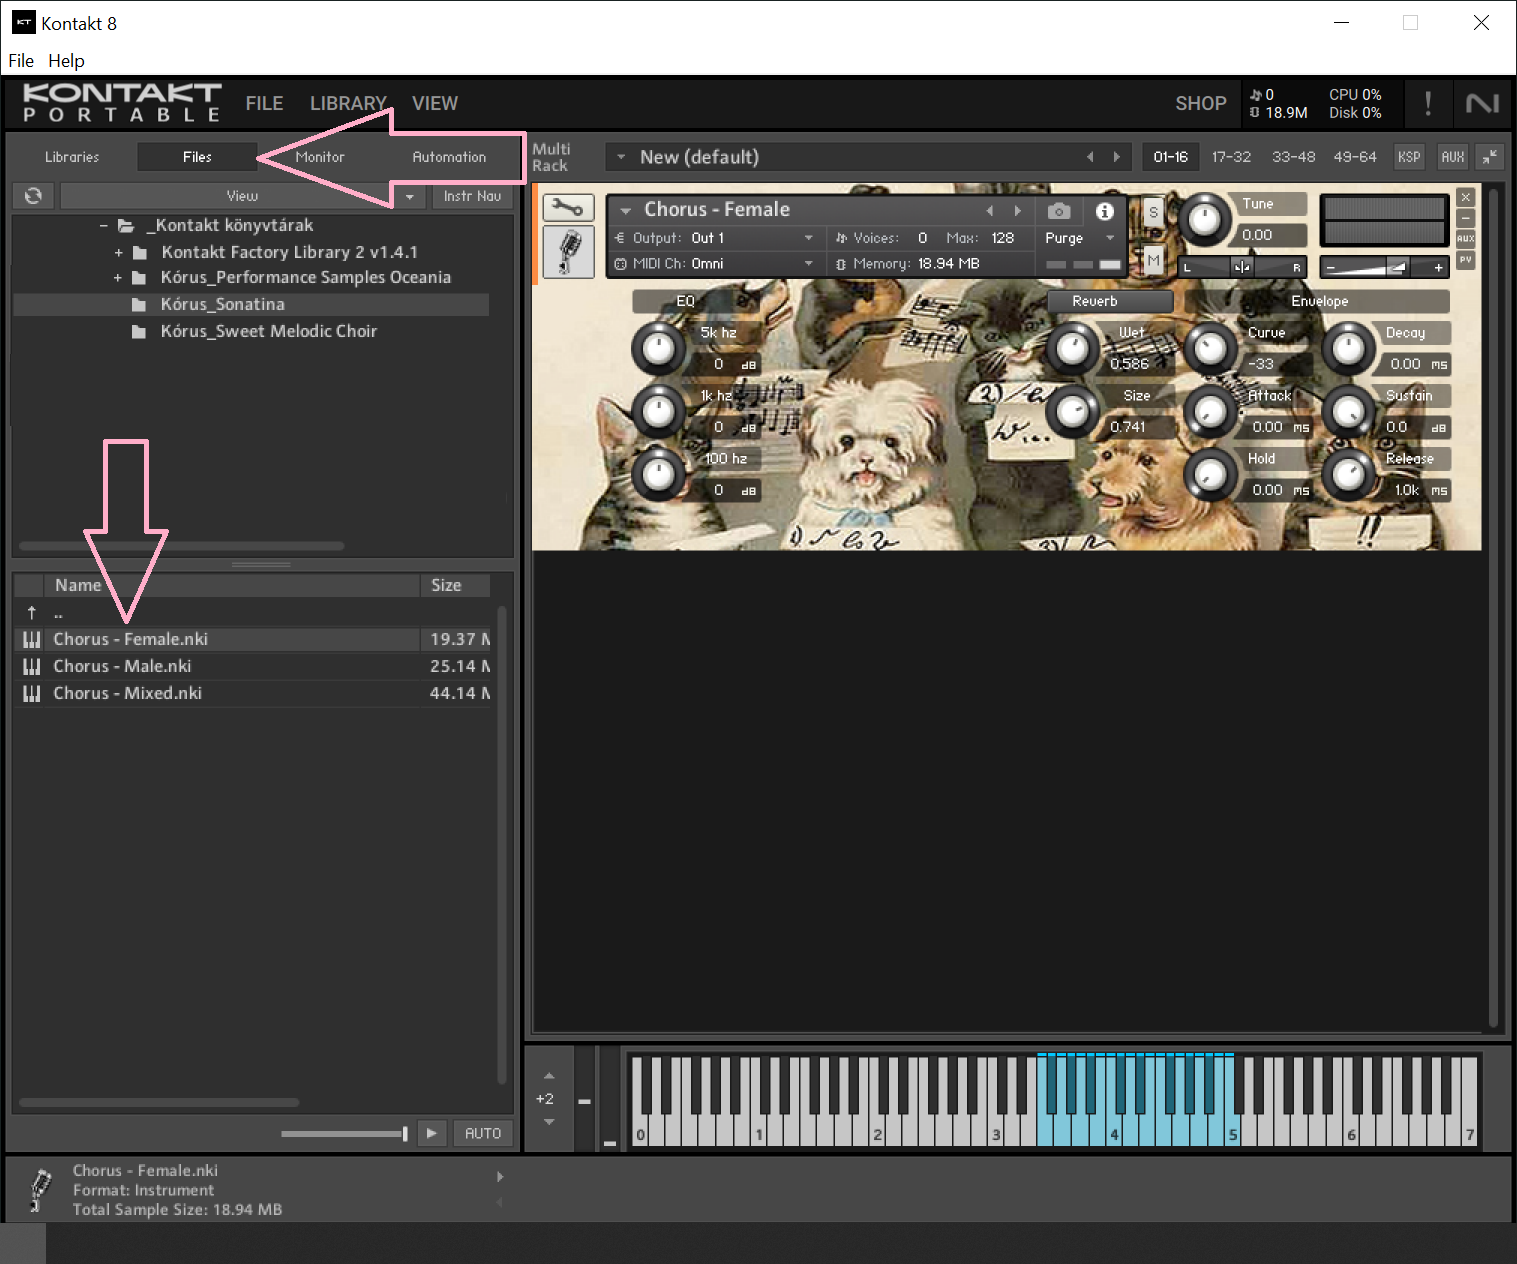
Task: Click the Native Instruments logo icon
Action: pos(1481,103)
